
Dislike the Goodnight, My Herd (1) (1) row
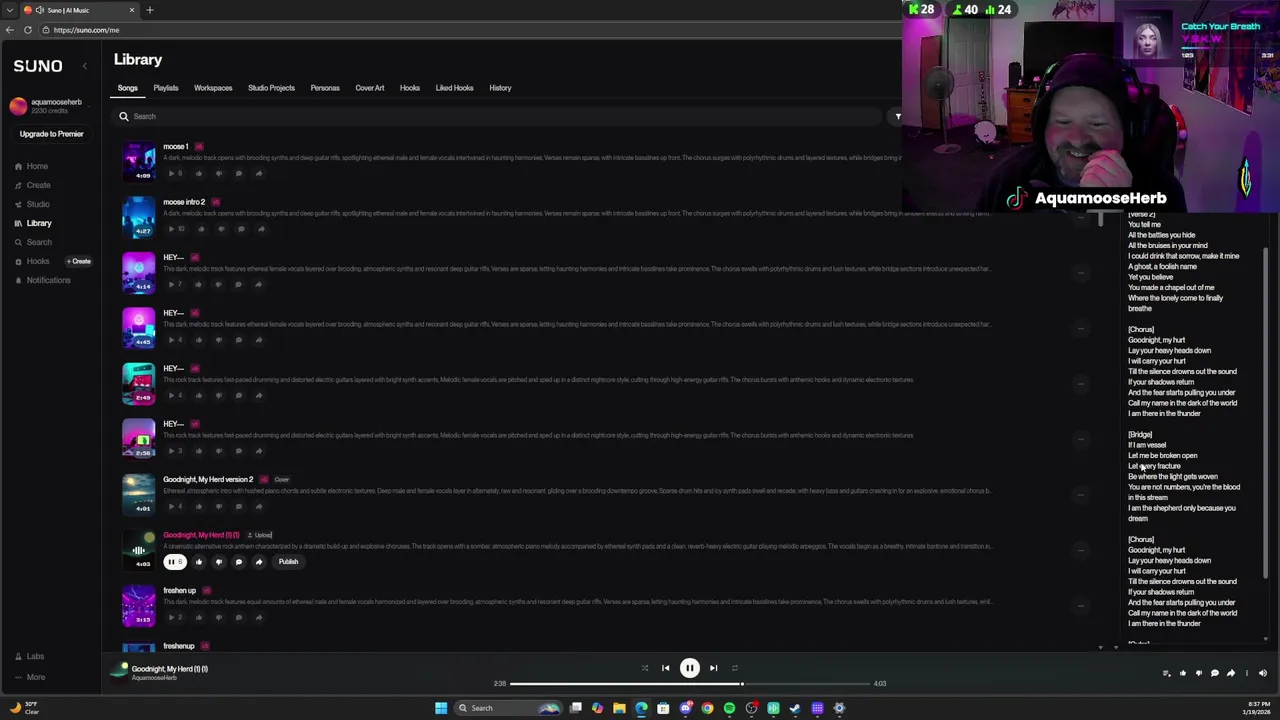[218, 562]
